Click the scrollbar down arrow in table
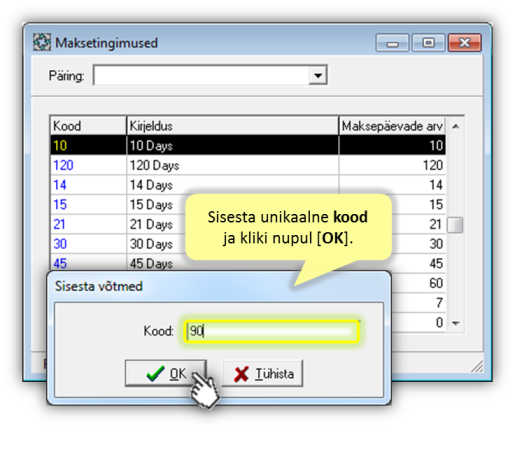Viewport: 515px width, 449px height. (x=456, y=323)
